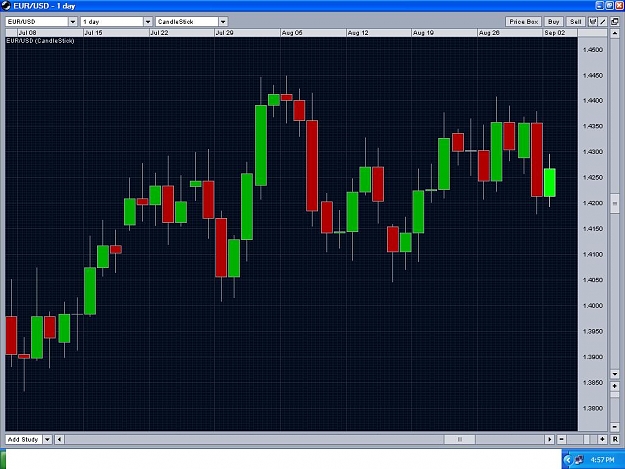Open the 1 day timeframe dropdown arrow

[x=148, y=22]
